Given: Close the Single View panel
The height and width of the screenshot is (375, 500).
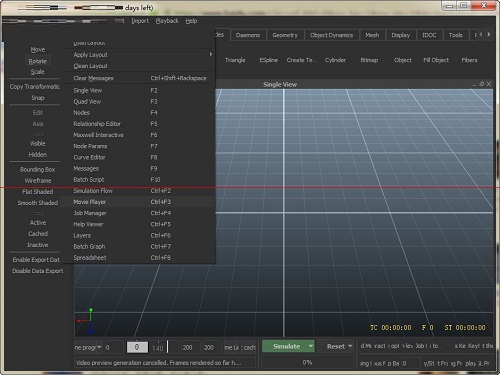Looking at the screenshot, I should tap(489, 84).
